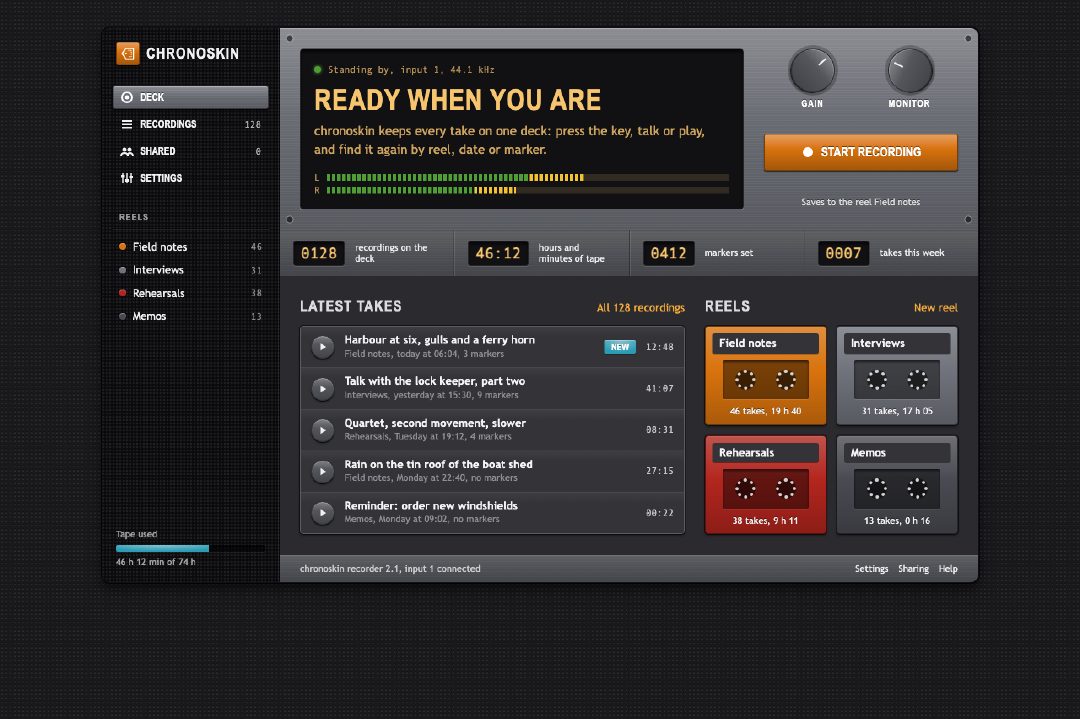Screen dimensions: 1080x719
Task: Open the Field notes reel card
Action: (765, 376)
